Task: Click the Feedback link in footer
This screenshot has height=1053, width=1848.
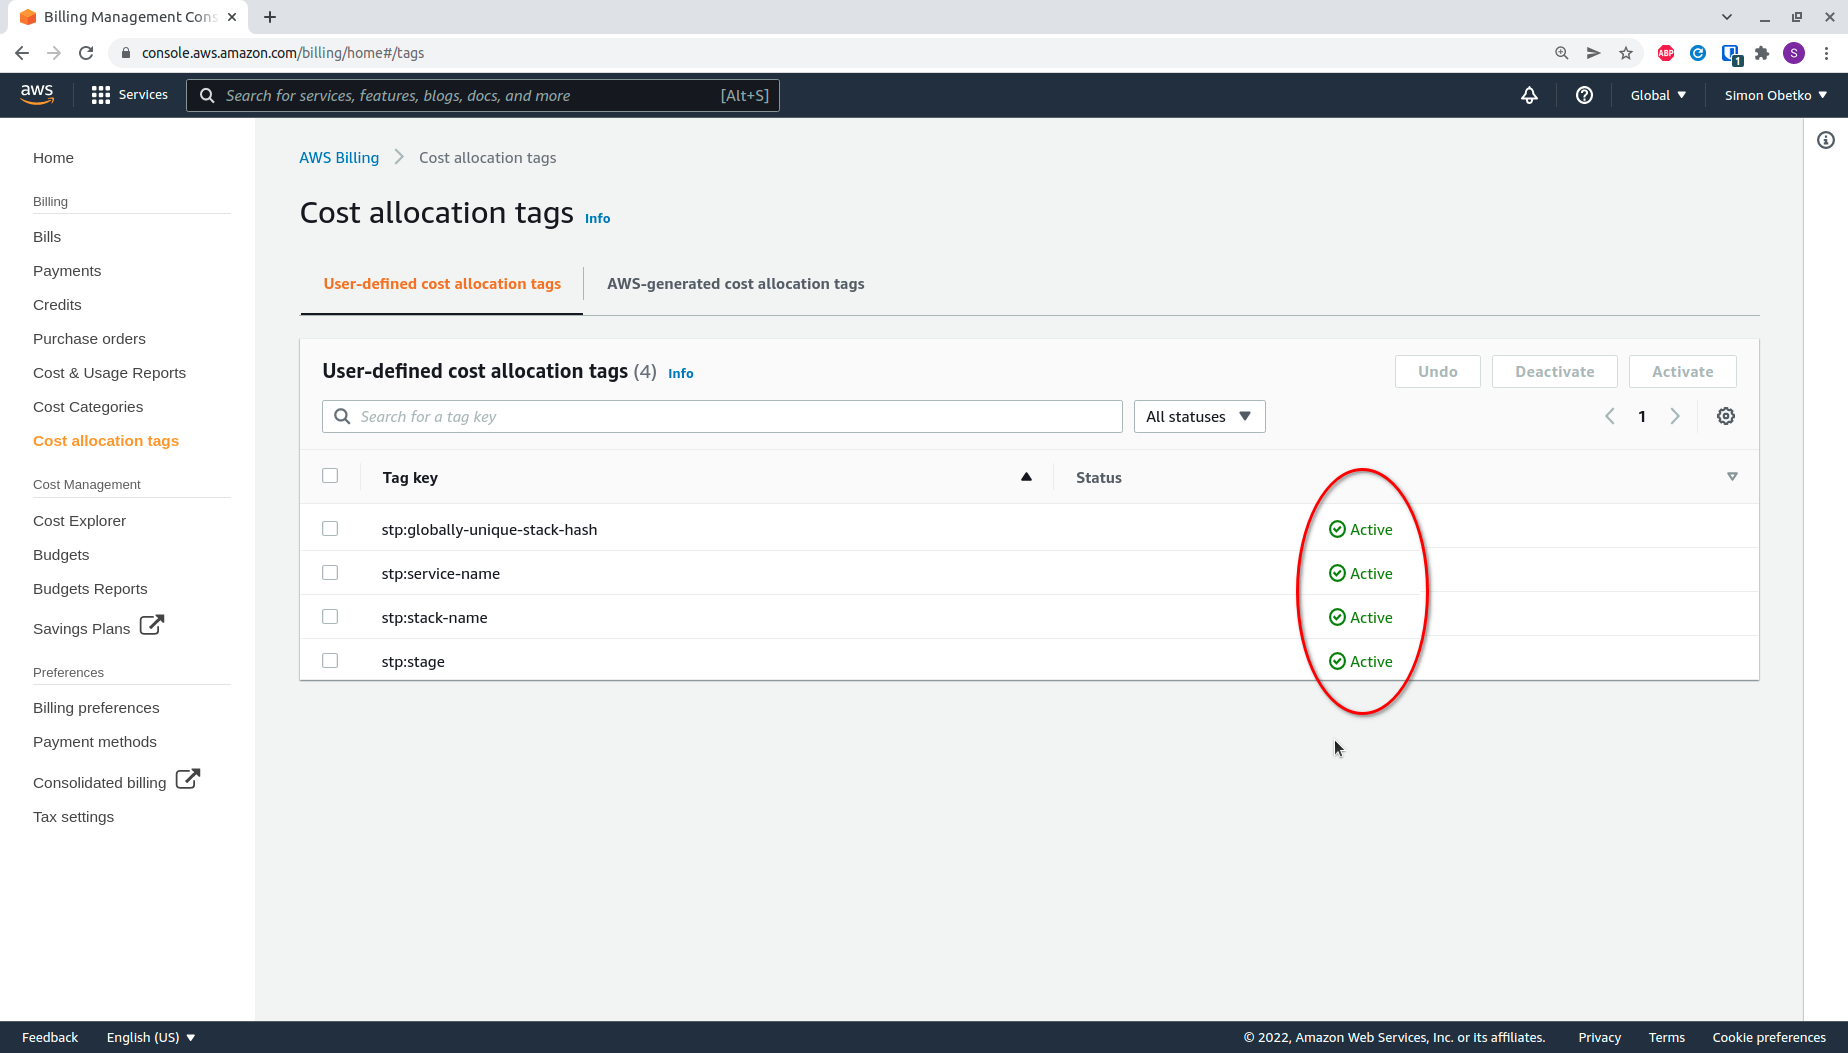Action: click(x=50, y=1037)
